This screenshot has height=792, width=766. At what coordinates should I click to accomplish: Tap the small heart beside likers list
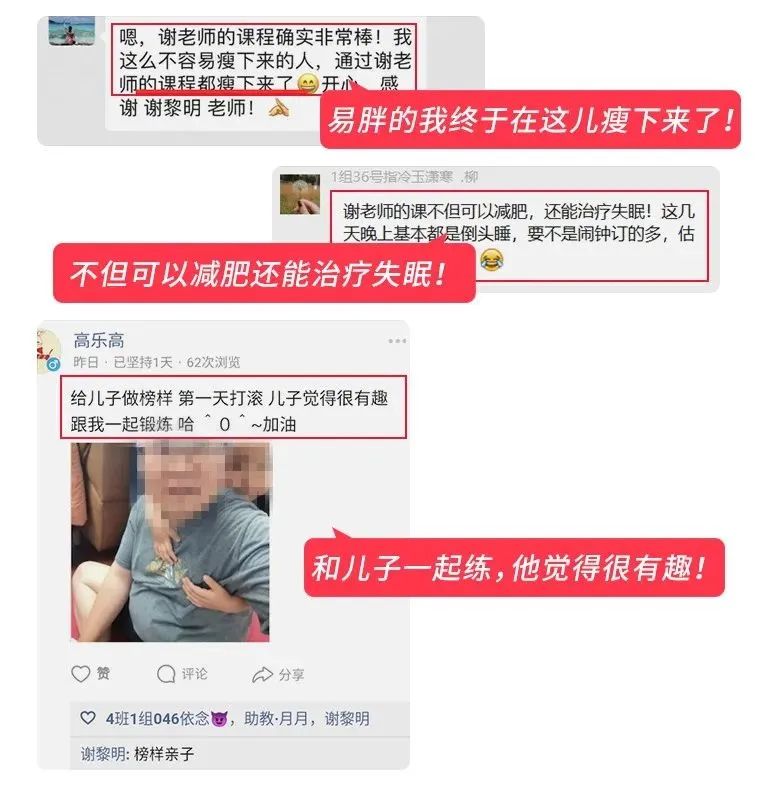tap(88, 718)
